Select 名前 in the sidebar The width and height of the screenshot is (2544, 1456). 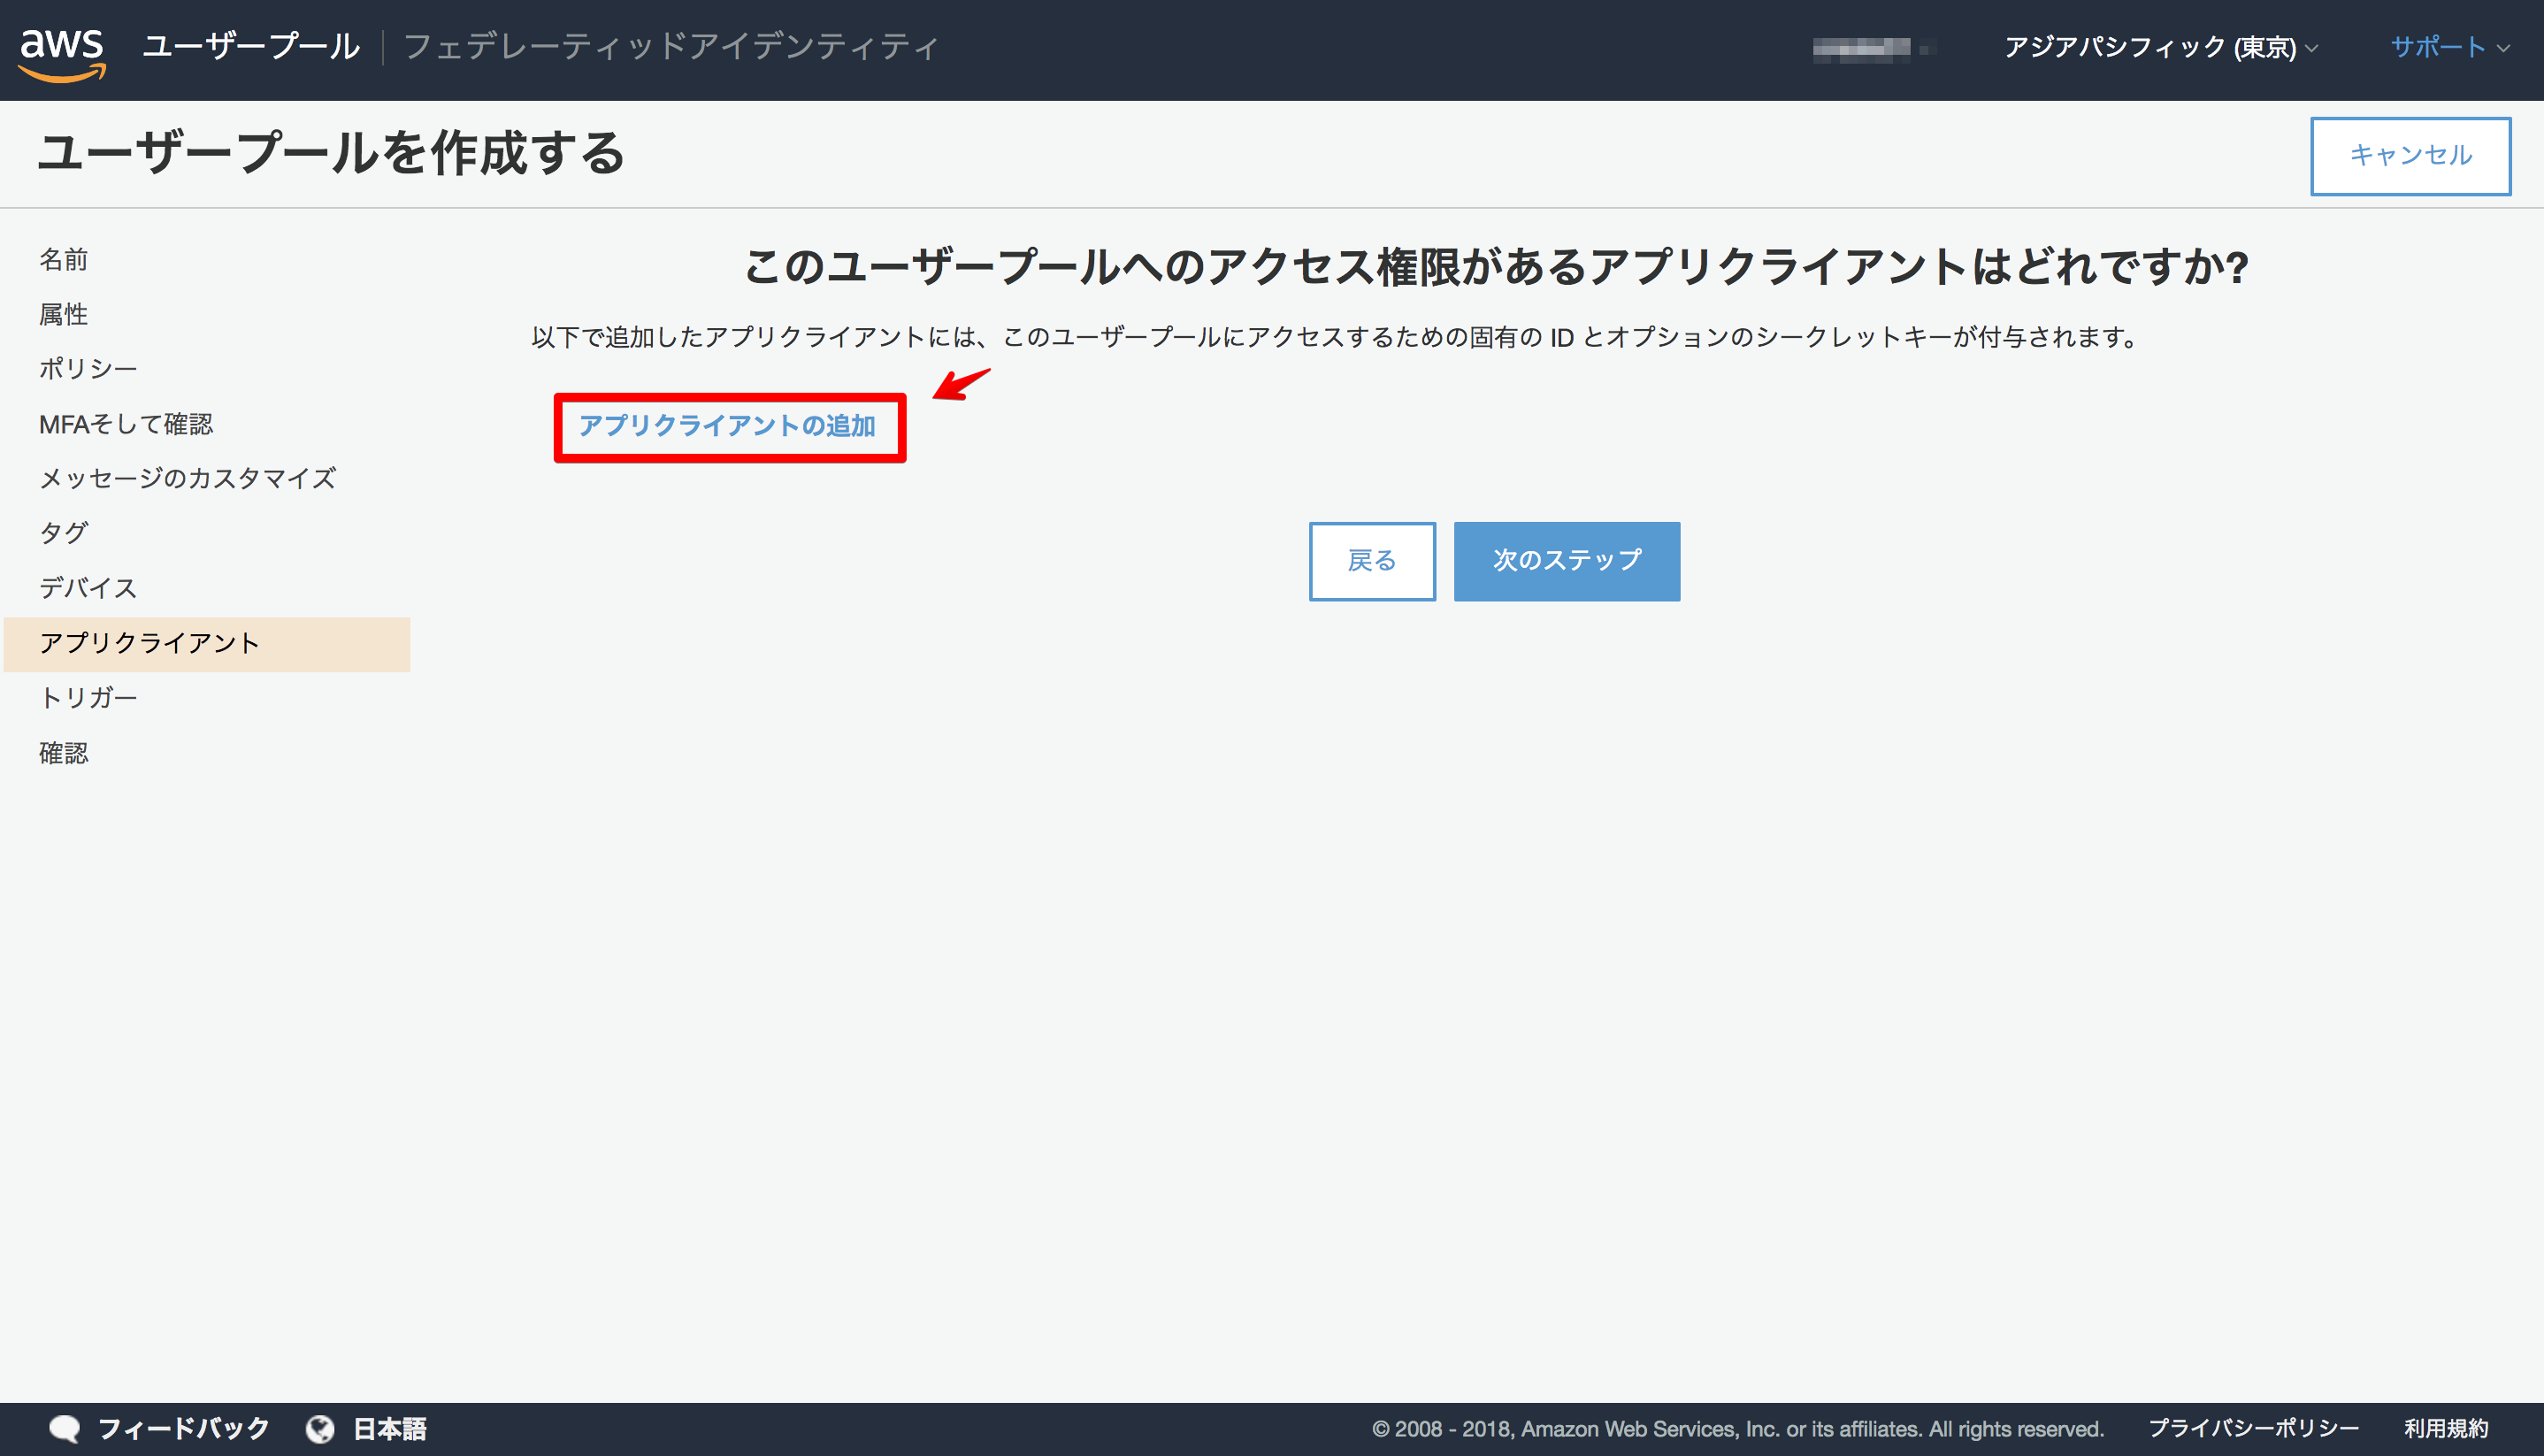[x=64, y=260]
